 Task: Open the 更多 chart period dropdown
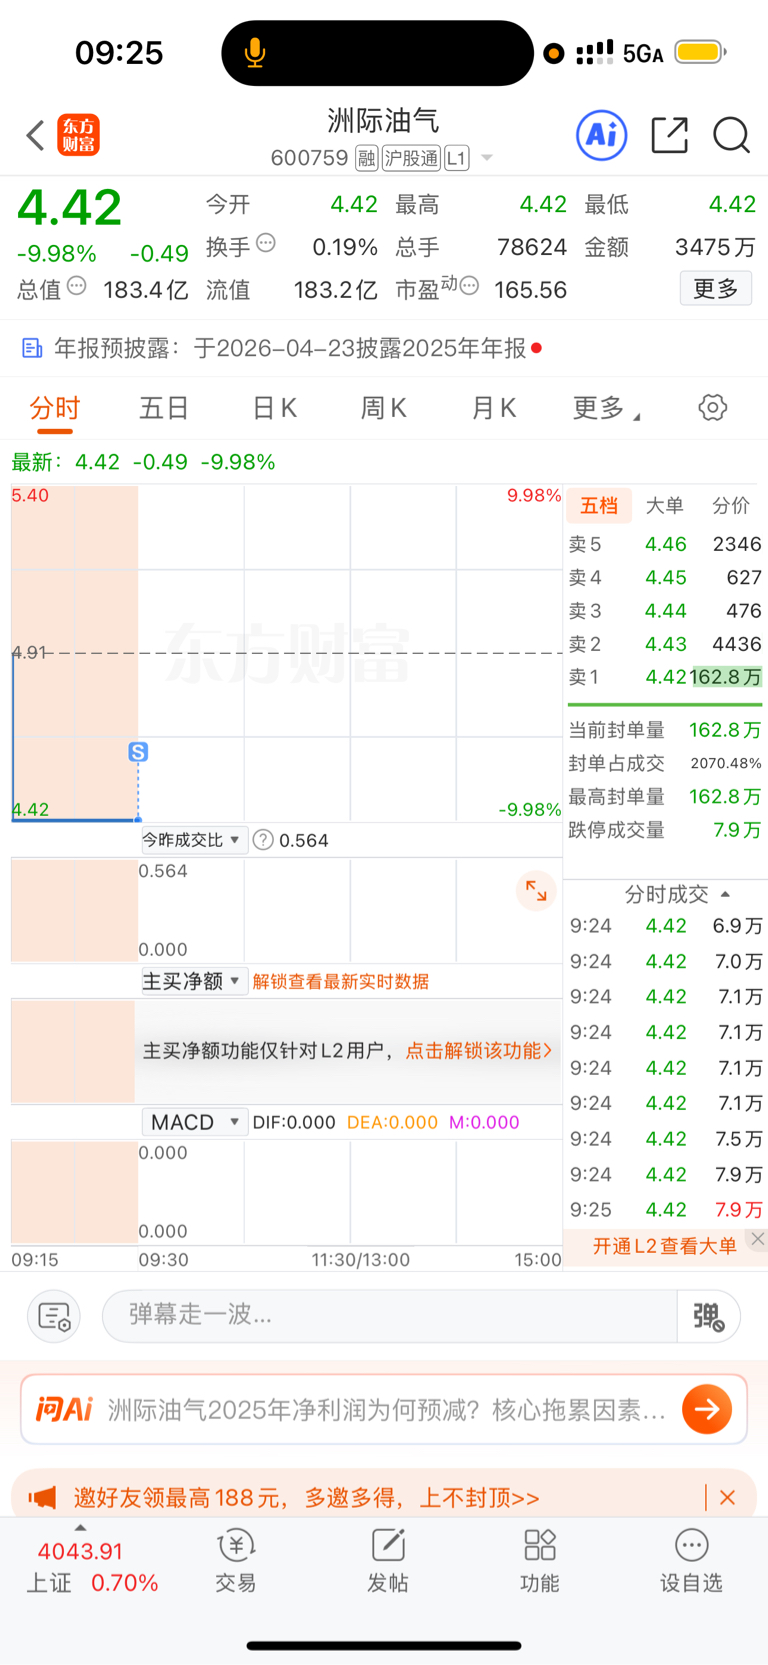point(606,408)
